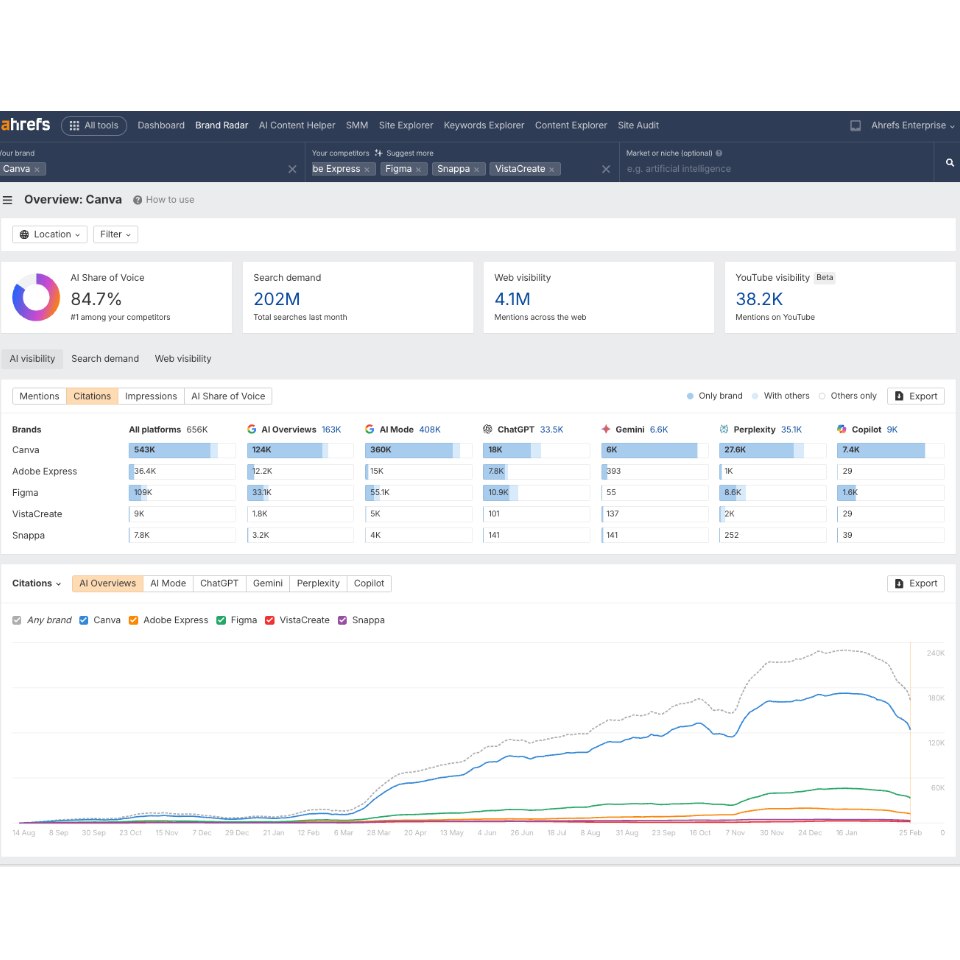This screenshot has height=960, width=960.
Task: Remove the VistaCreate competitor tag
Action: tap(552, 170)
